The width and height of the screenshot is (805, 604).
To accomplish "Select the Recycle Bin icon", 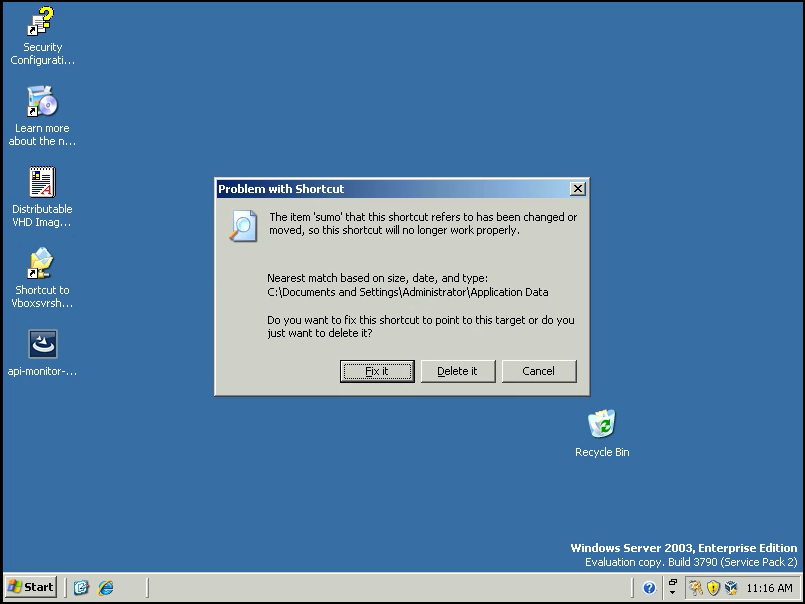I will tap(602, 425).
